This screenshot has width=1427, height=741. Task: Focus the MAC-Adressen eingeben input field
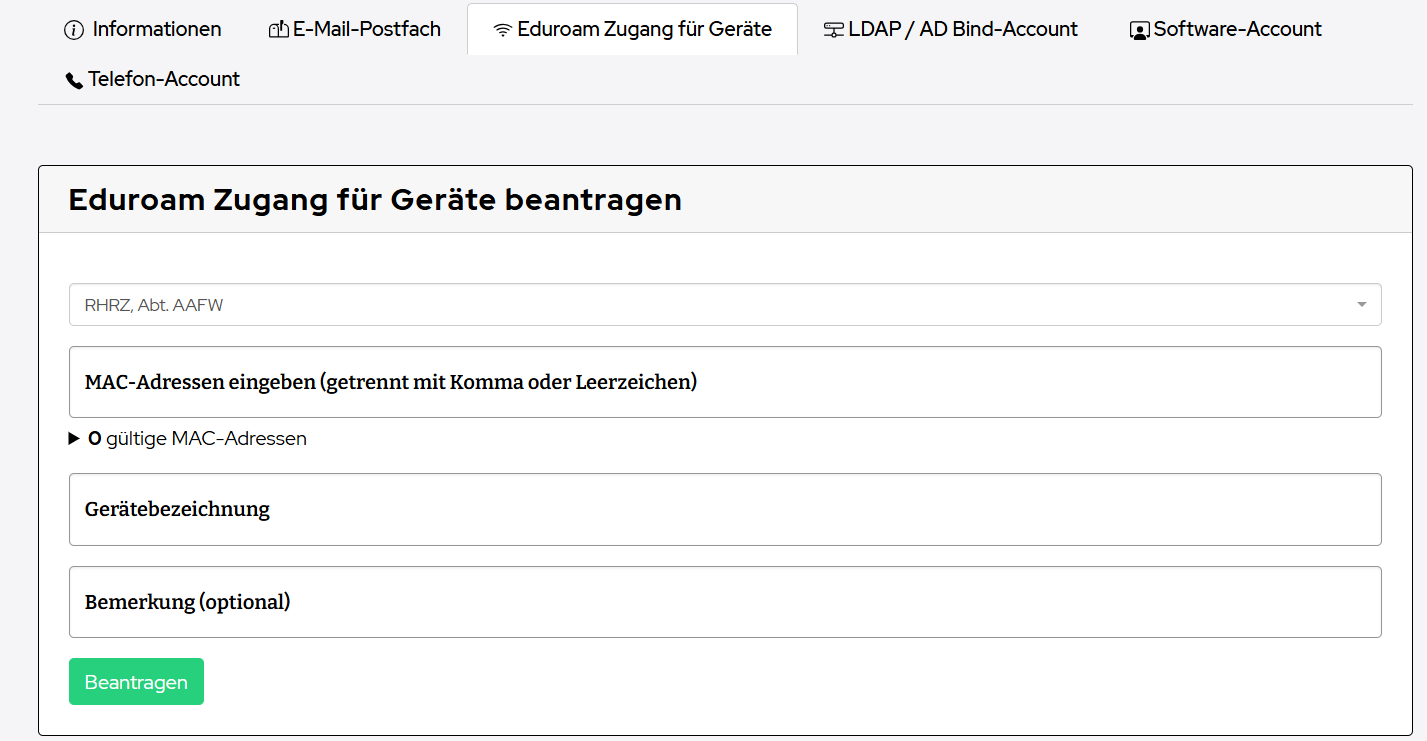coord(725,382)
